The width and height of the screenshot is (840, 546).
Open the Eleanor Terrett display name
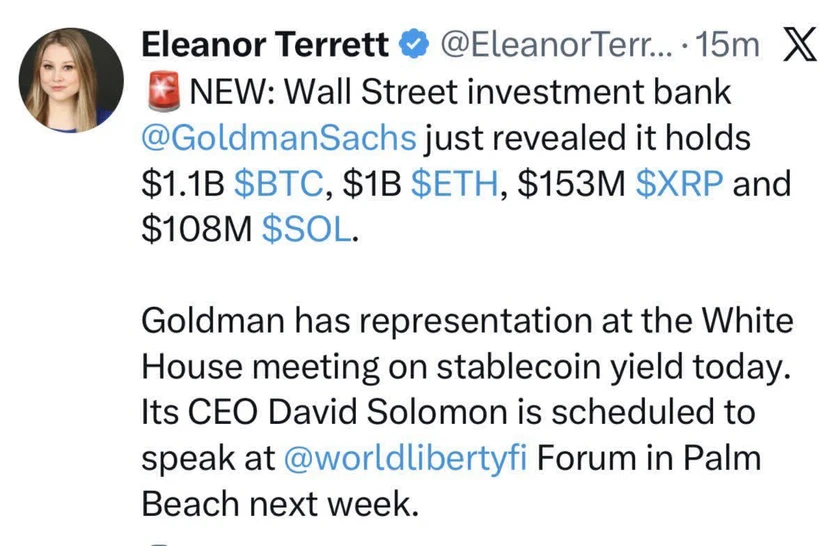tap(264, 44)
